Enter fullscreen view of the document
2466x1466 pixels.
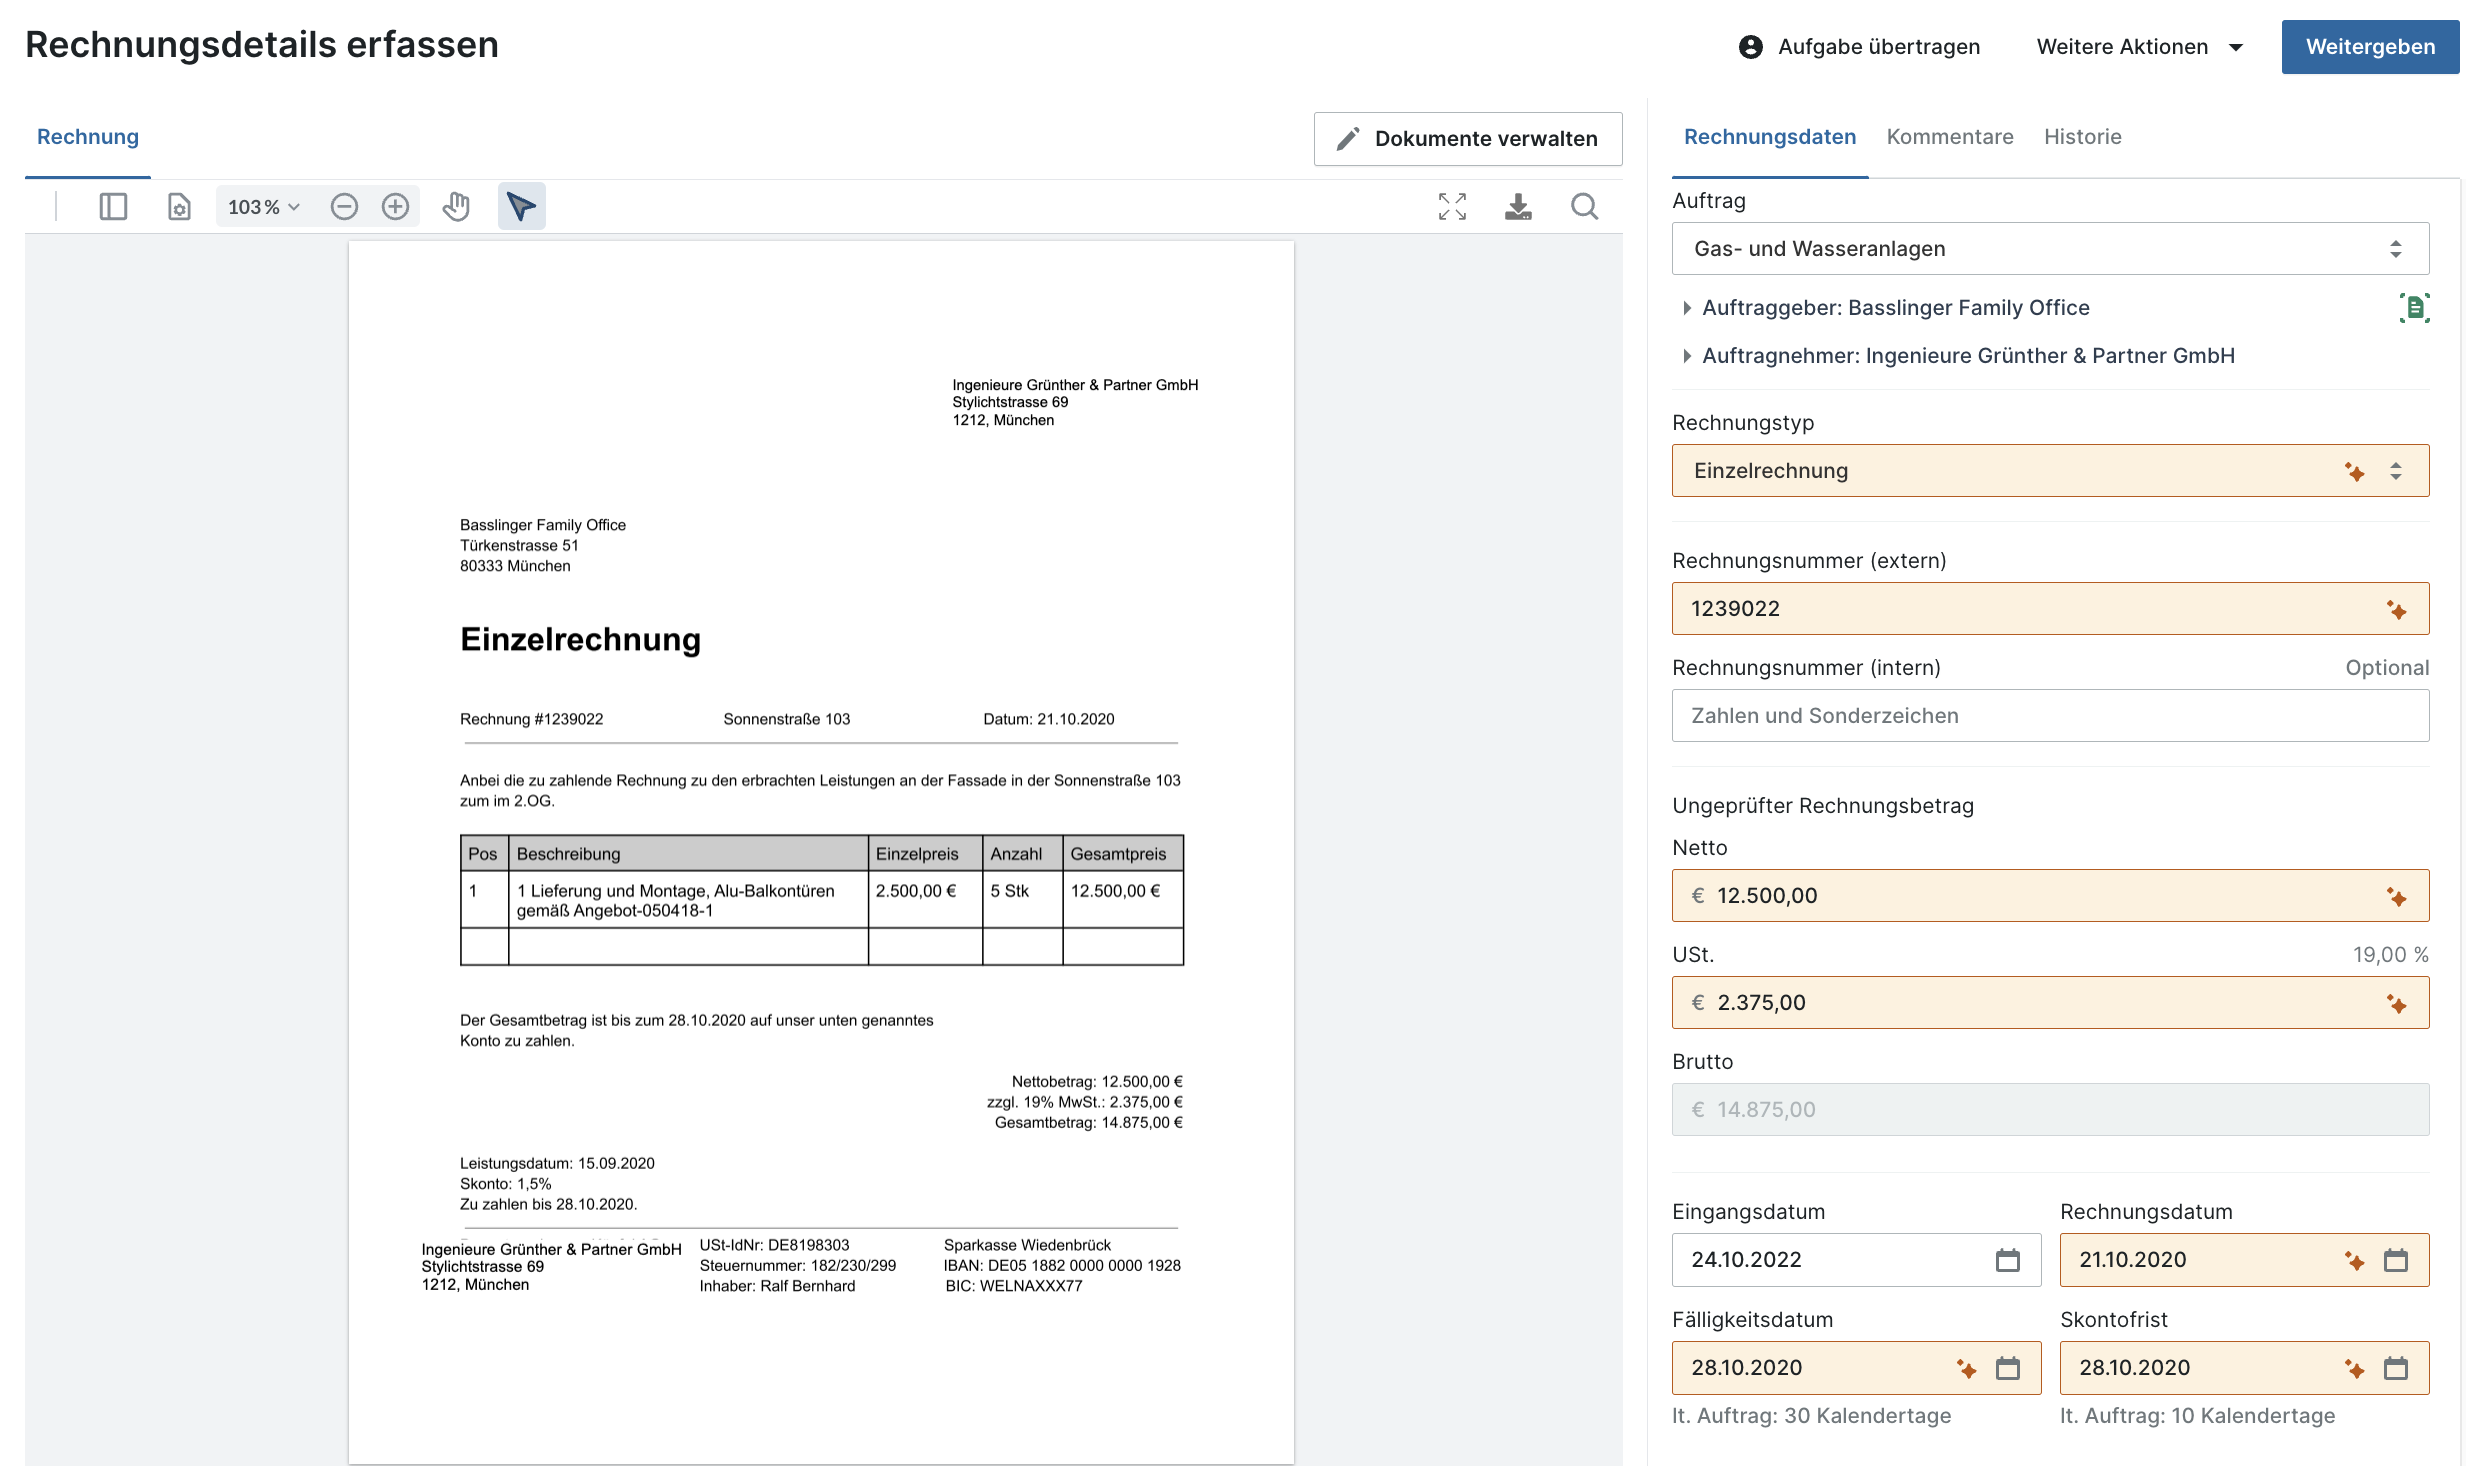[x=1452, y=207]
